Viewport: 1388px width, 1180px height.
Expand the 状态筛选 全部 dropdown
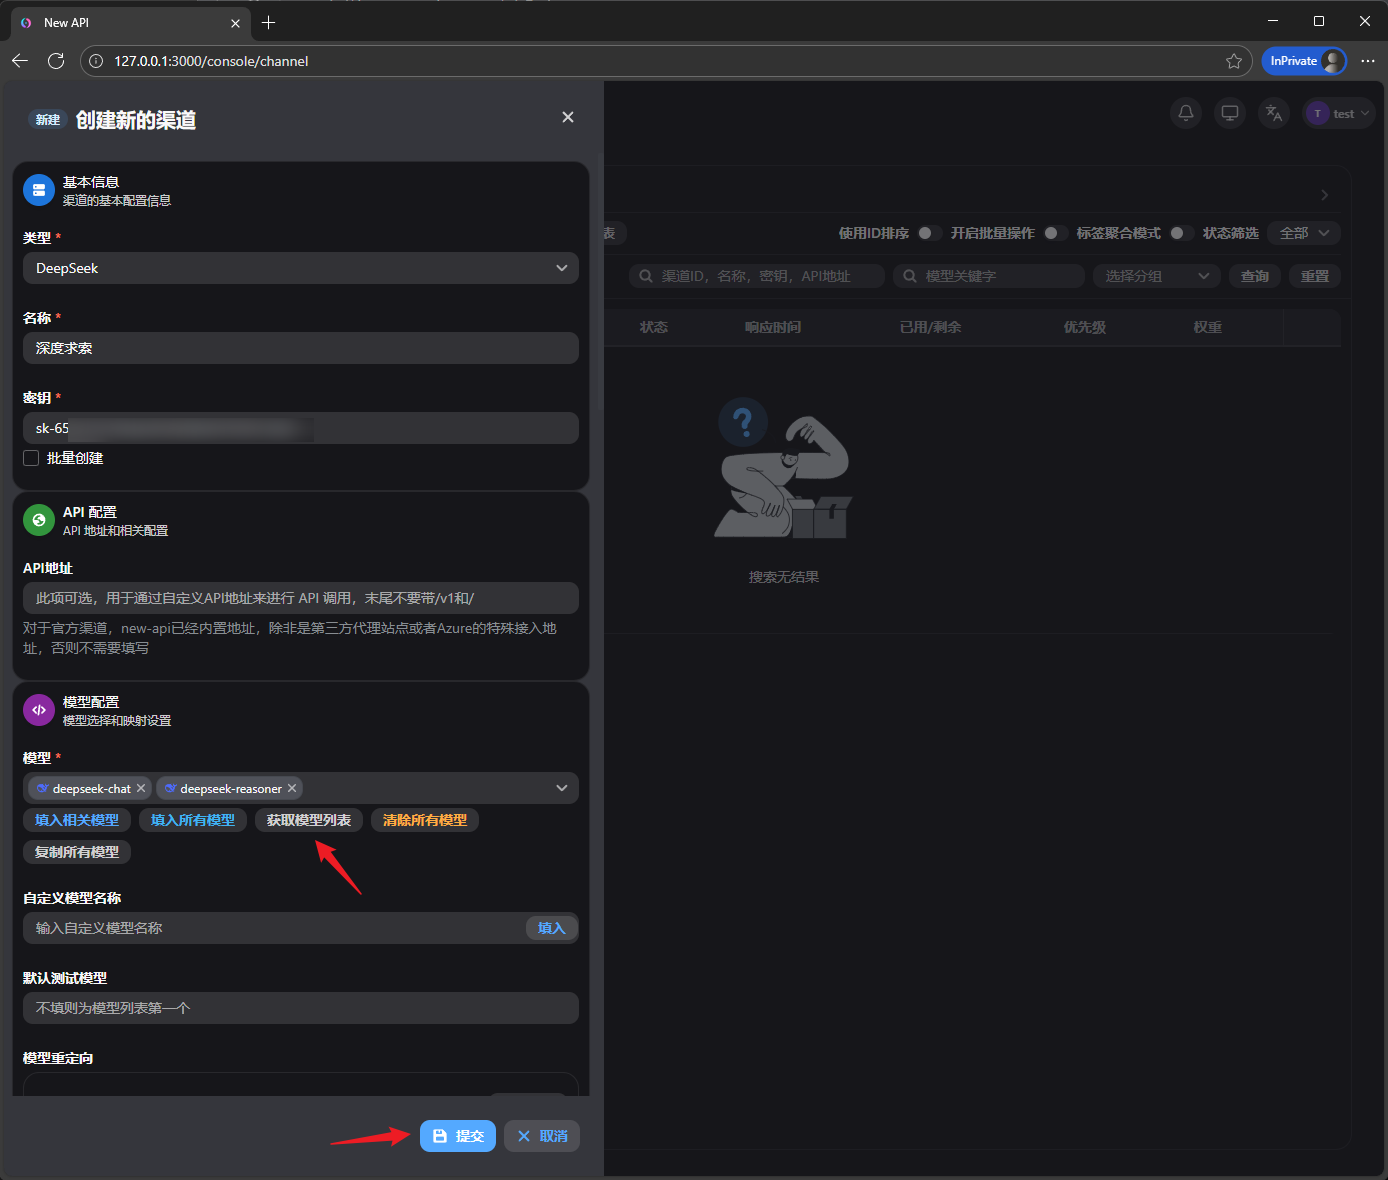coord(1303,233)
